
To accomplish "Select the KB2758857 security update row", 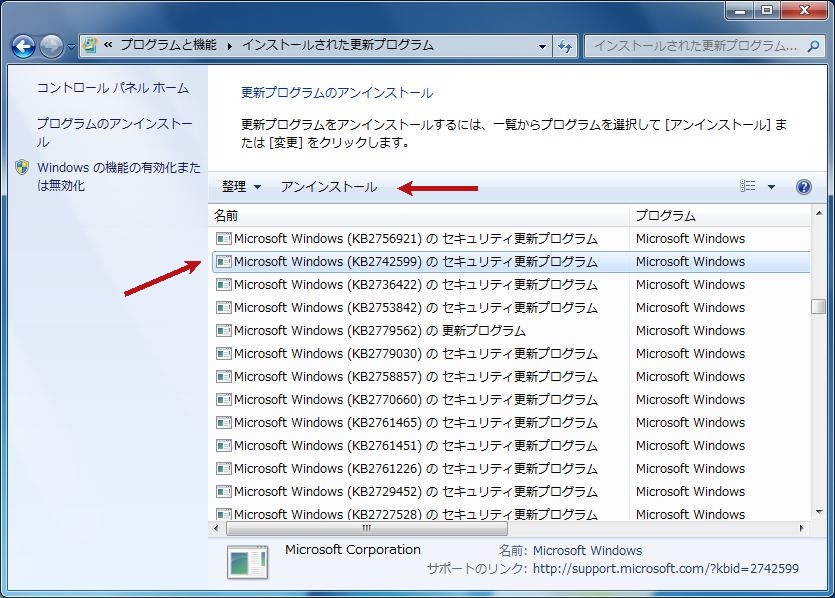I will click(x=511, y=376).
